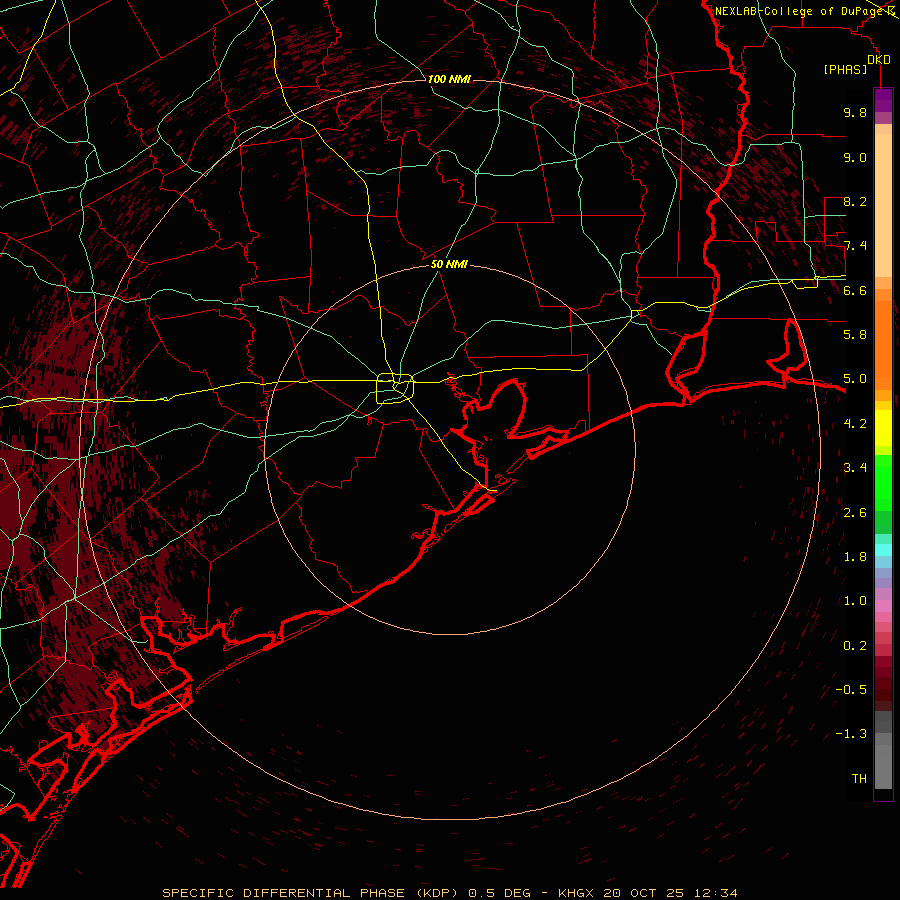Click the -1.3 scale value
Viewport: 900px width, 900px height.
[851, 734]
